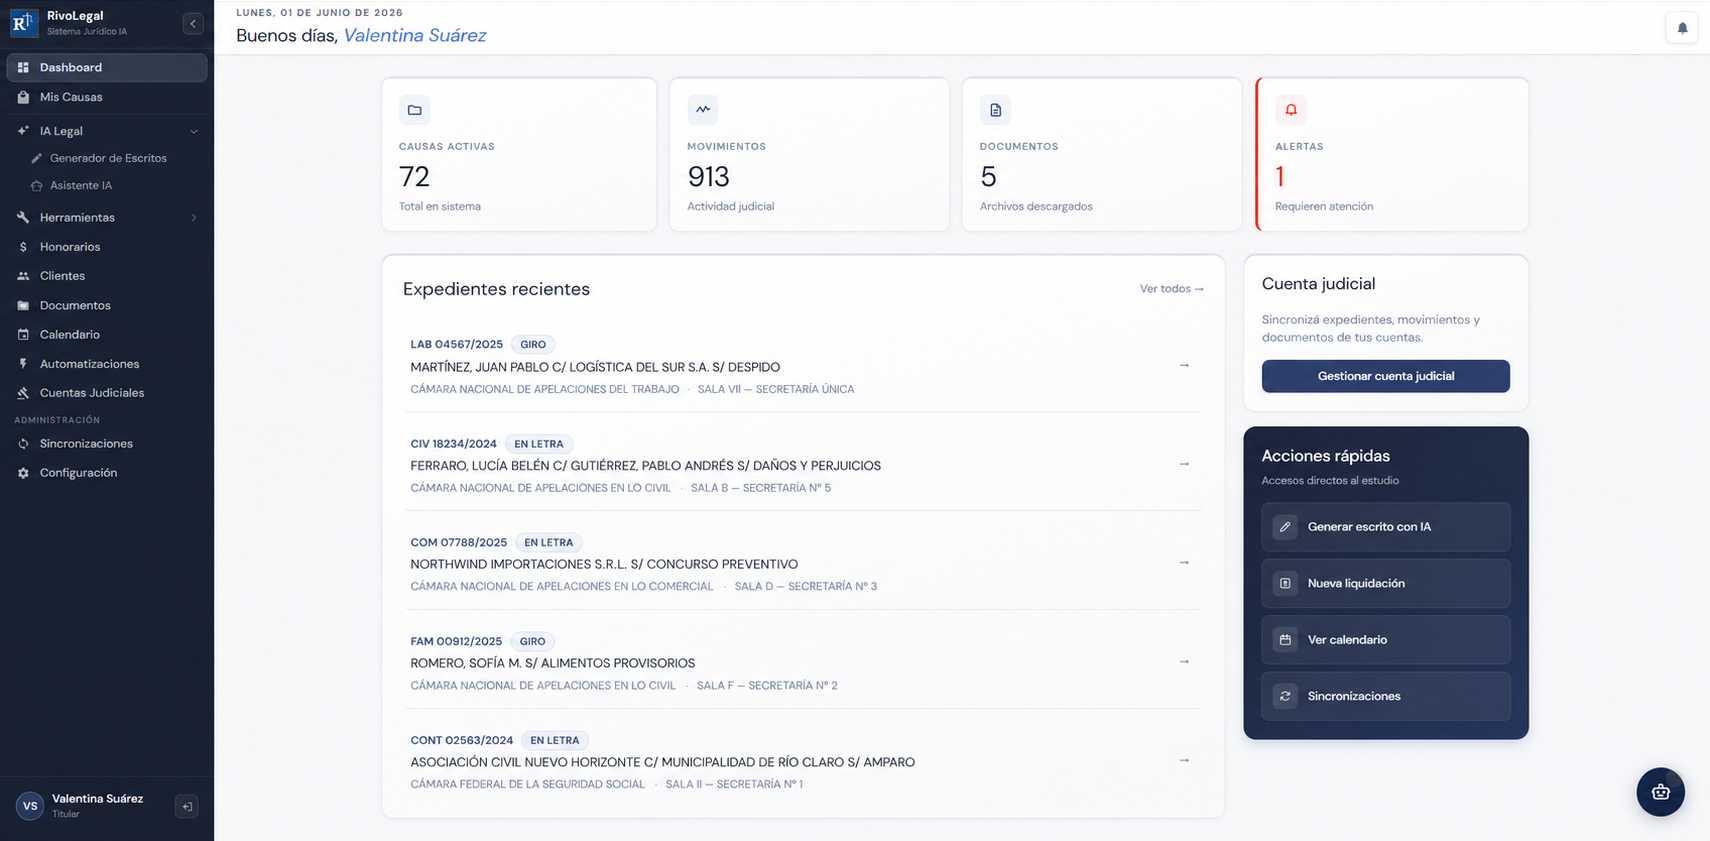Select Generador de Escritos item
This screenshot has width=1710, height=841.
point(107,158)
